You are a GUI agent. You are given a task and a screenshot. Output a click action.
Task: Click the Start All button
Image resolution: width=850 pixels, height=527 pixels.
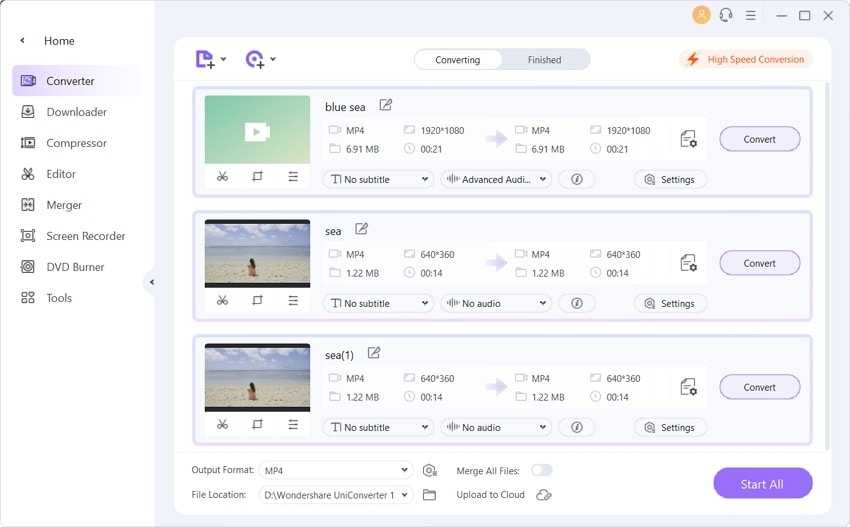coord(762,484)
